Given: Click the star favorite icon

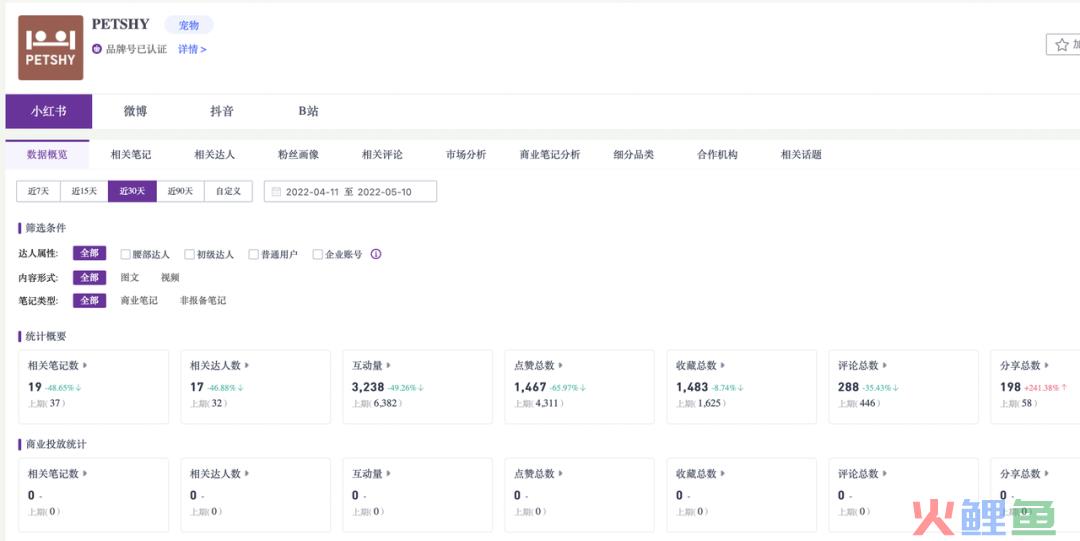Looking at the screenshot, I should click(x=1061, y=45).
